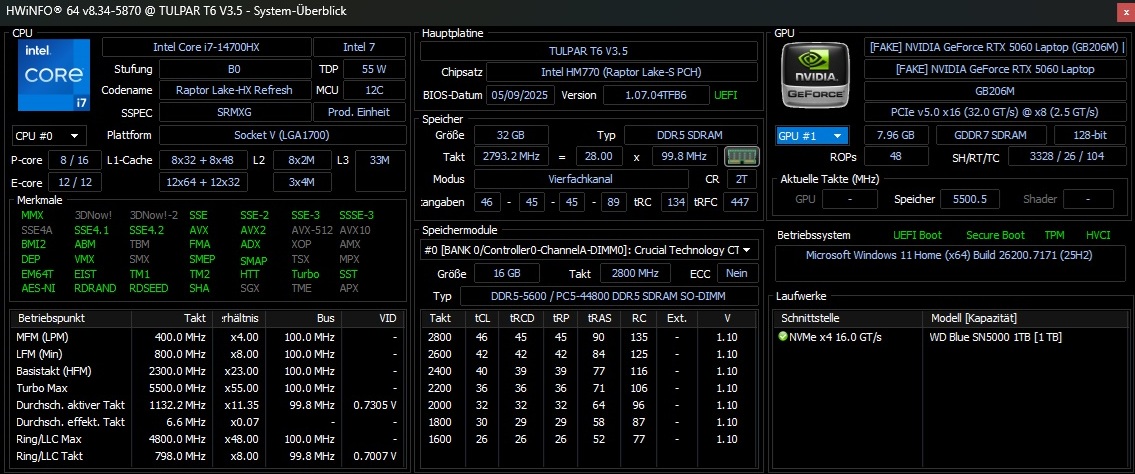Click the Intel Core i7-14700HX name field

coord(205,47)
